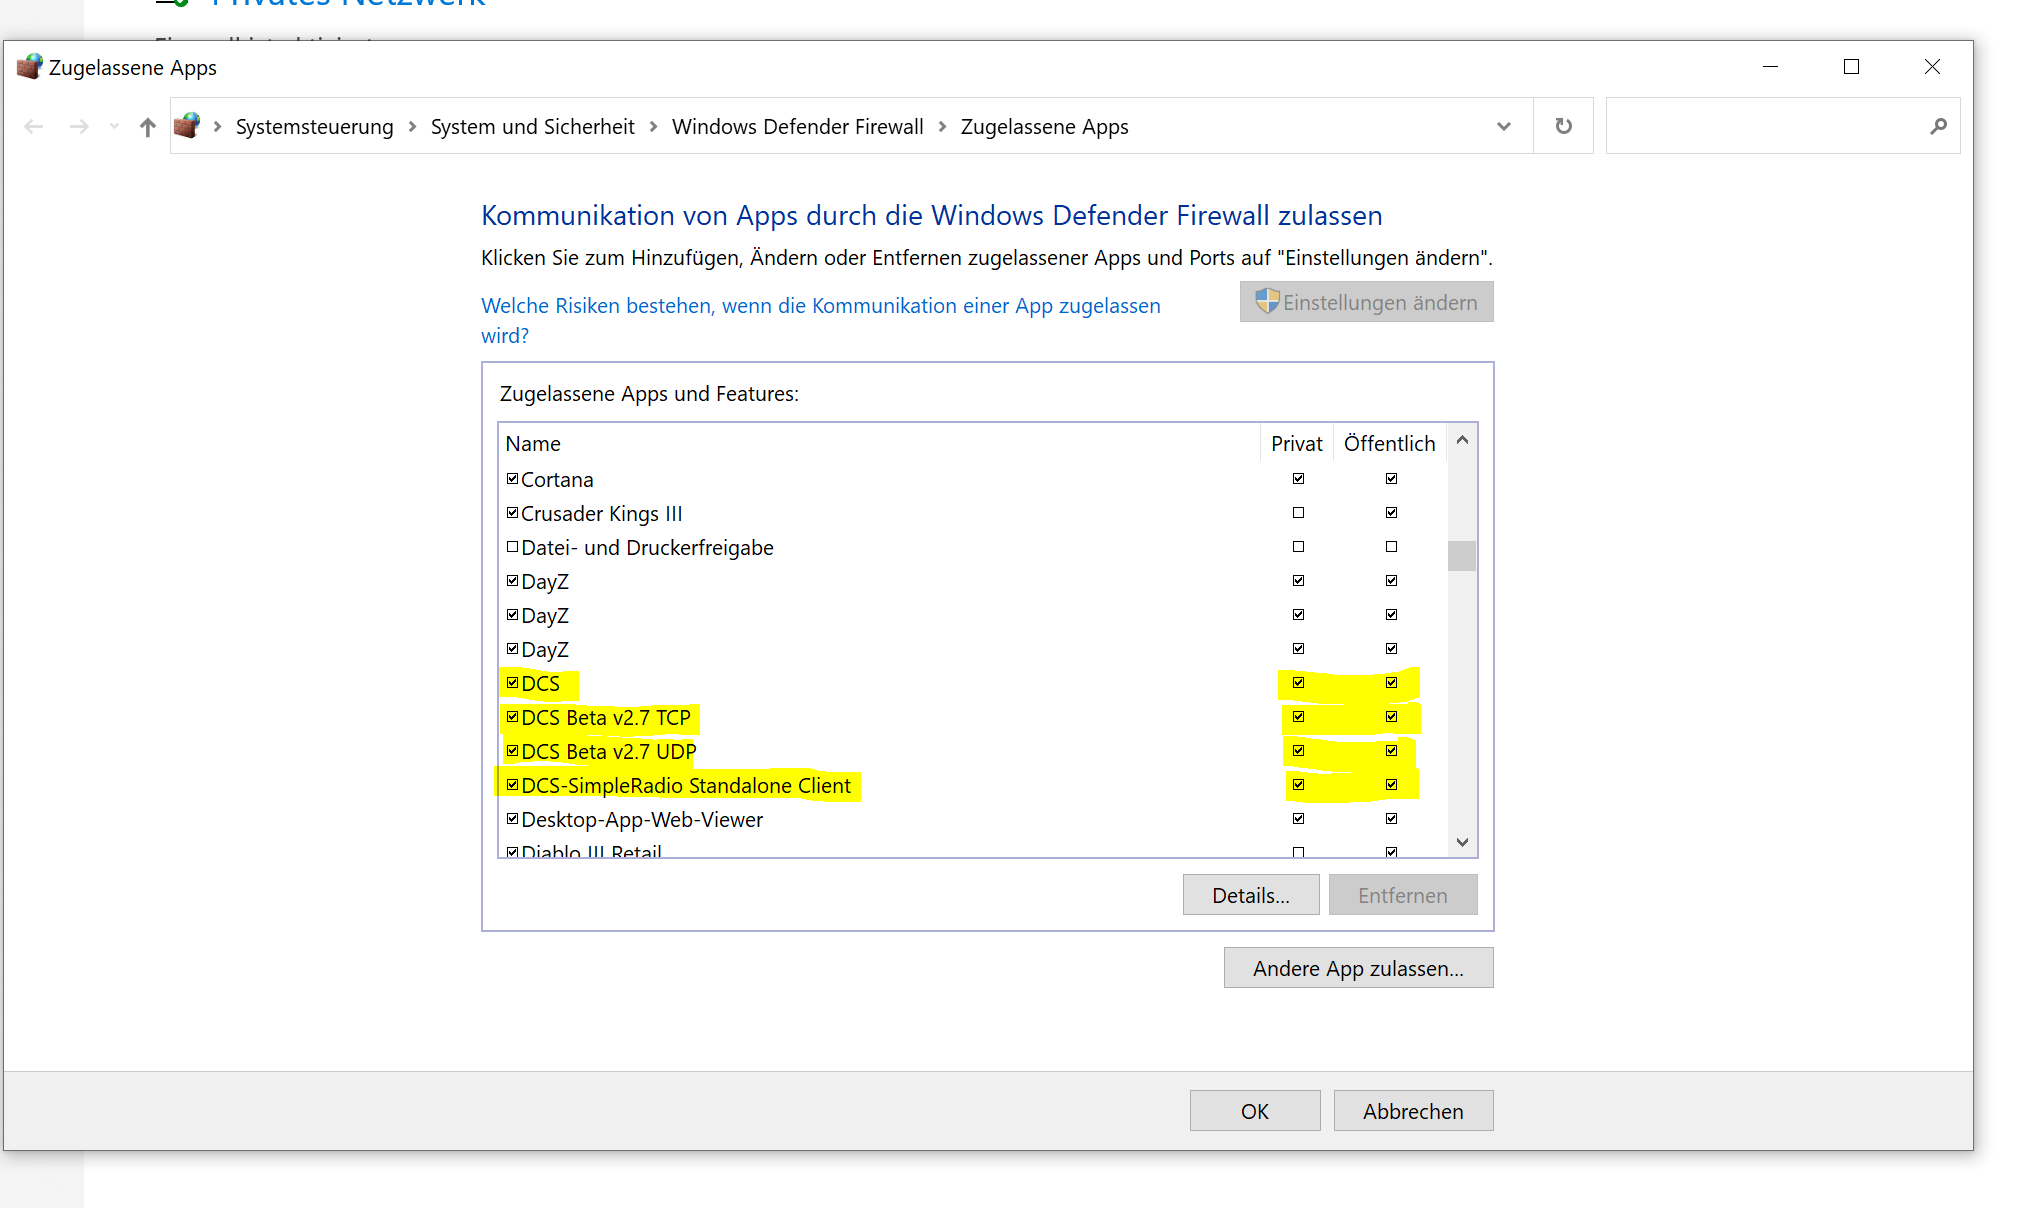Toggle Desktop-App-Web-Viewer app checkbox
Screen dimensions: 2025x1208
513,819
